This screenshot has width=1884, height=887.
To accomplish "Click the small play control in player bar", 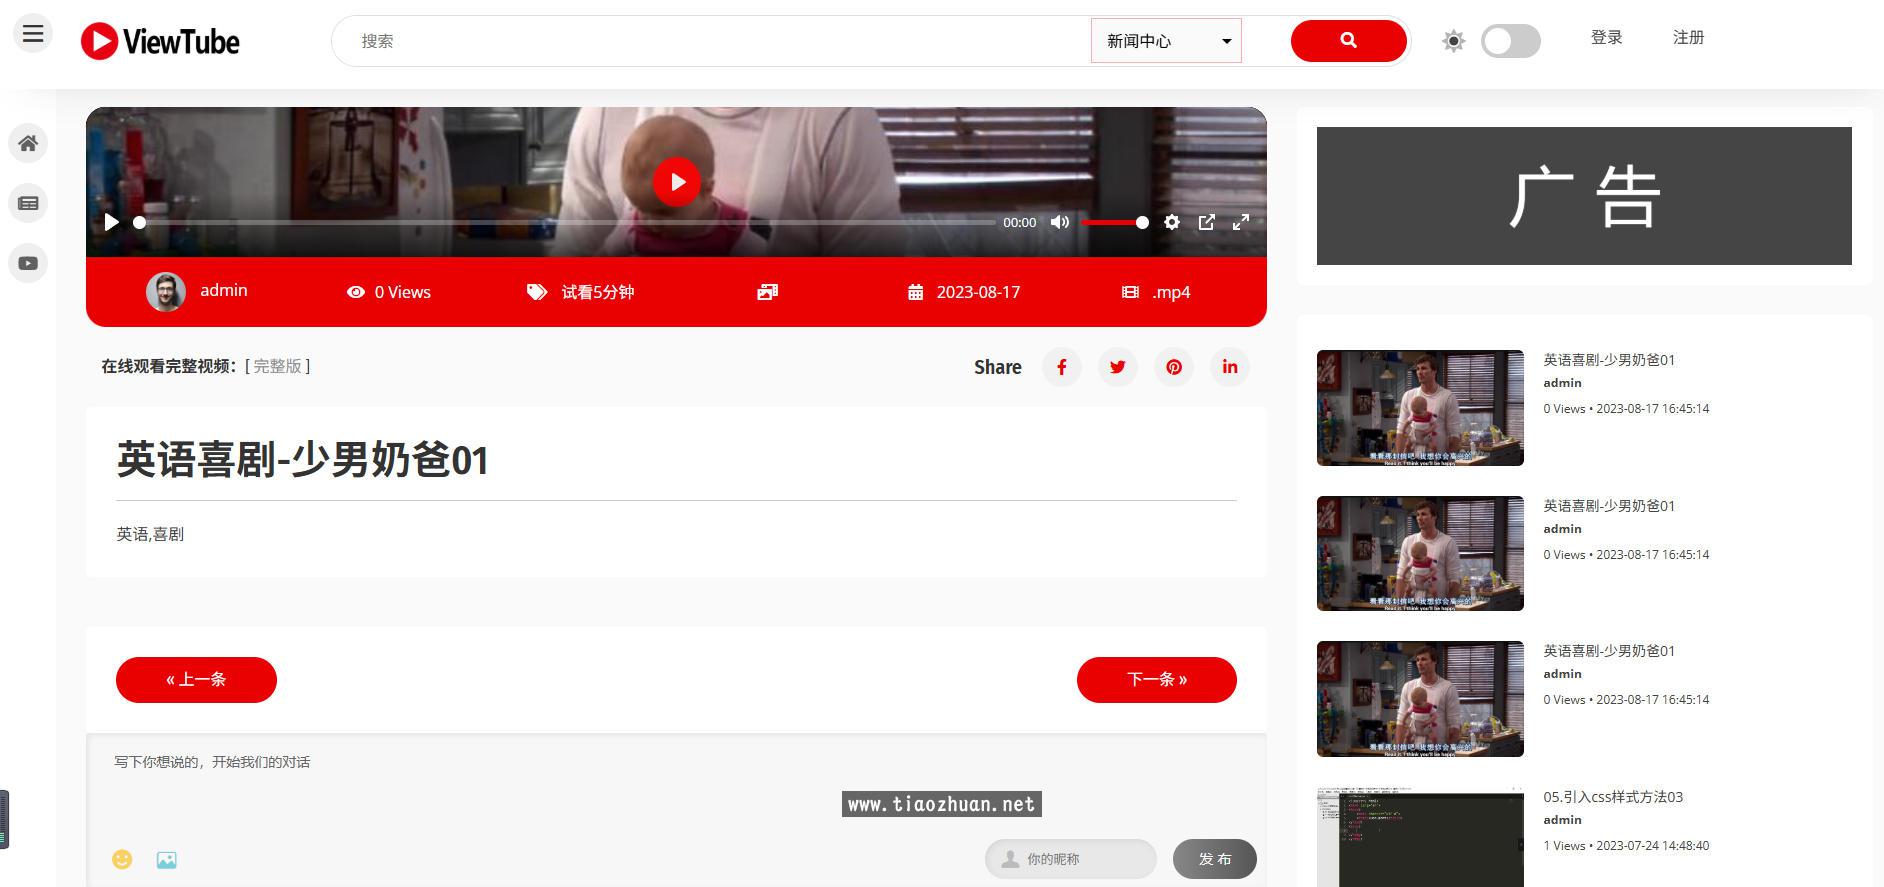I will pyautogui.click(x=111, y=222).
